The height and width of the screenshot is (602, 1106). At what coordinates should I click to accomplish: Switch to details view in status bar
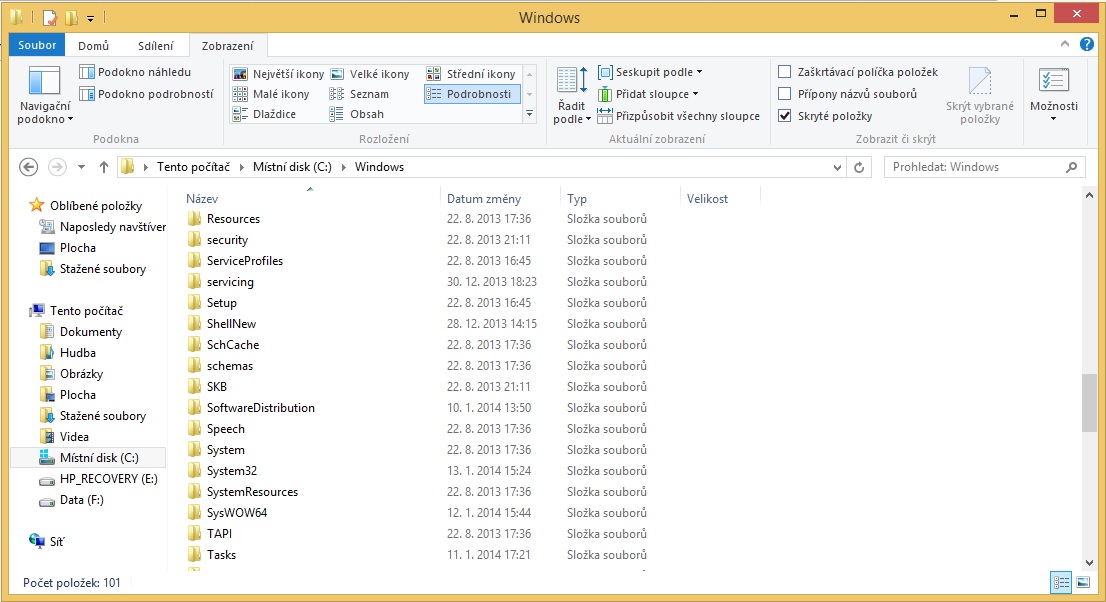(1062, 582)
